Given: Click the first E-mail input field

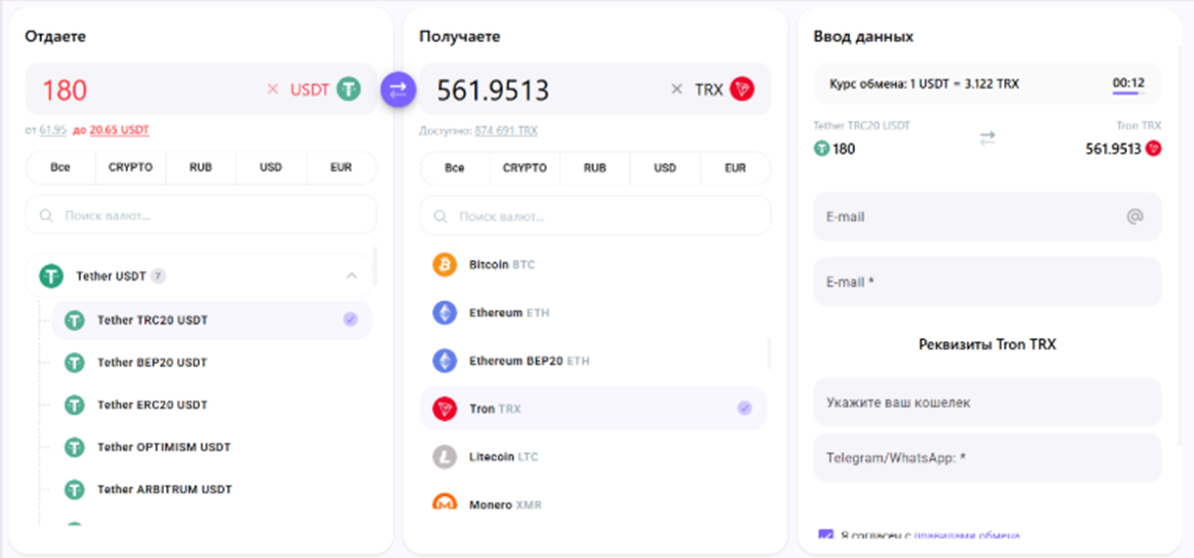Looking at the screenshot, I should point(988,217).
